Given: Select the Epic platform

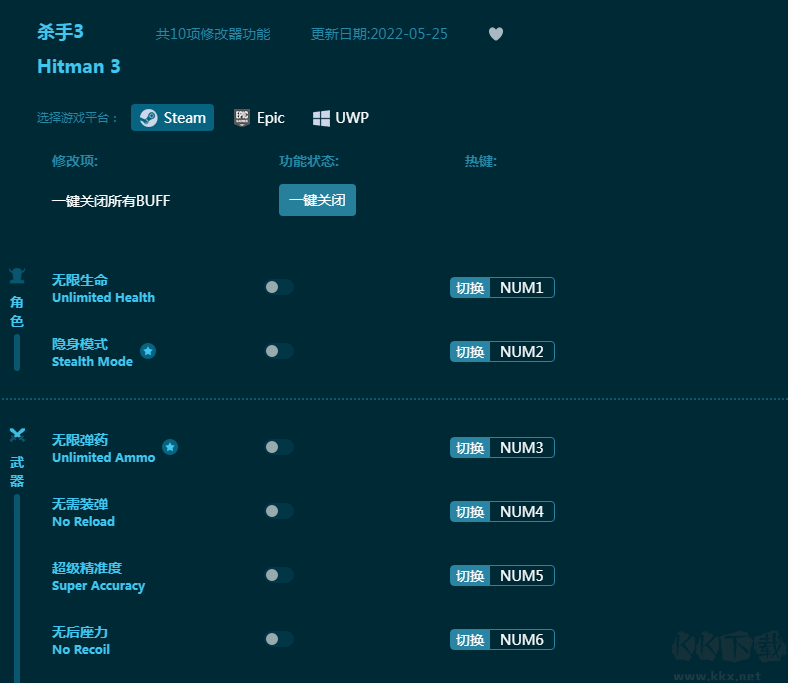Looking at the screenshot, I should point(259,118).
